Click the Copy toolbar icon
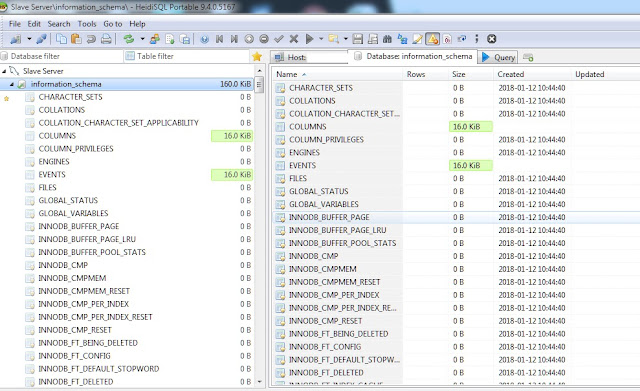Image resolution: width=640 pixels, height=391 pixels. tap(62, 39)
